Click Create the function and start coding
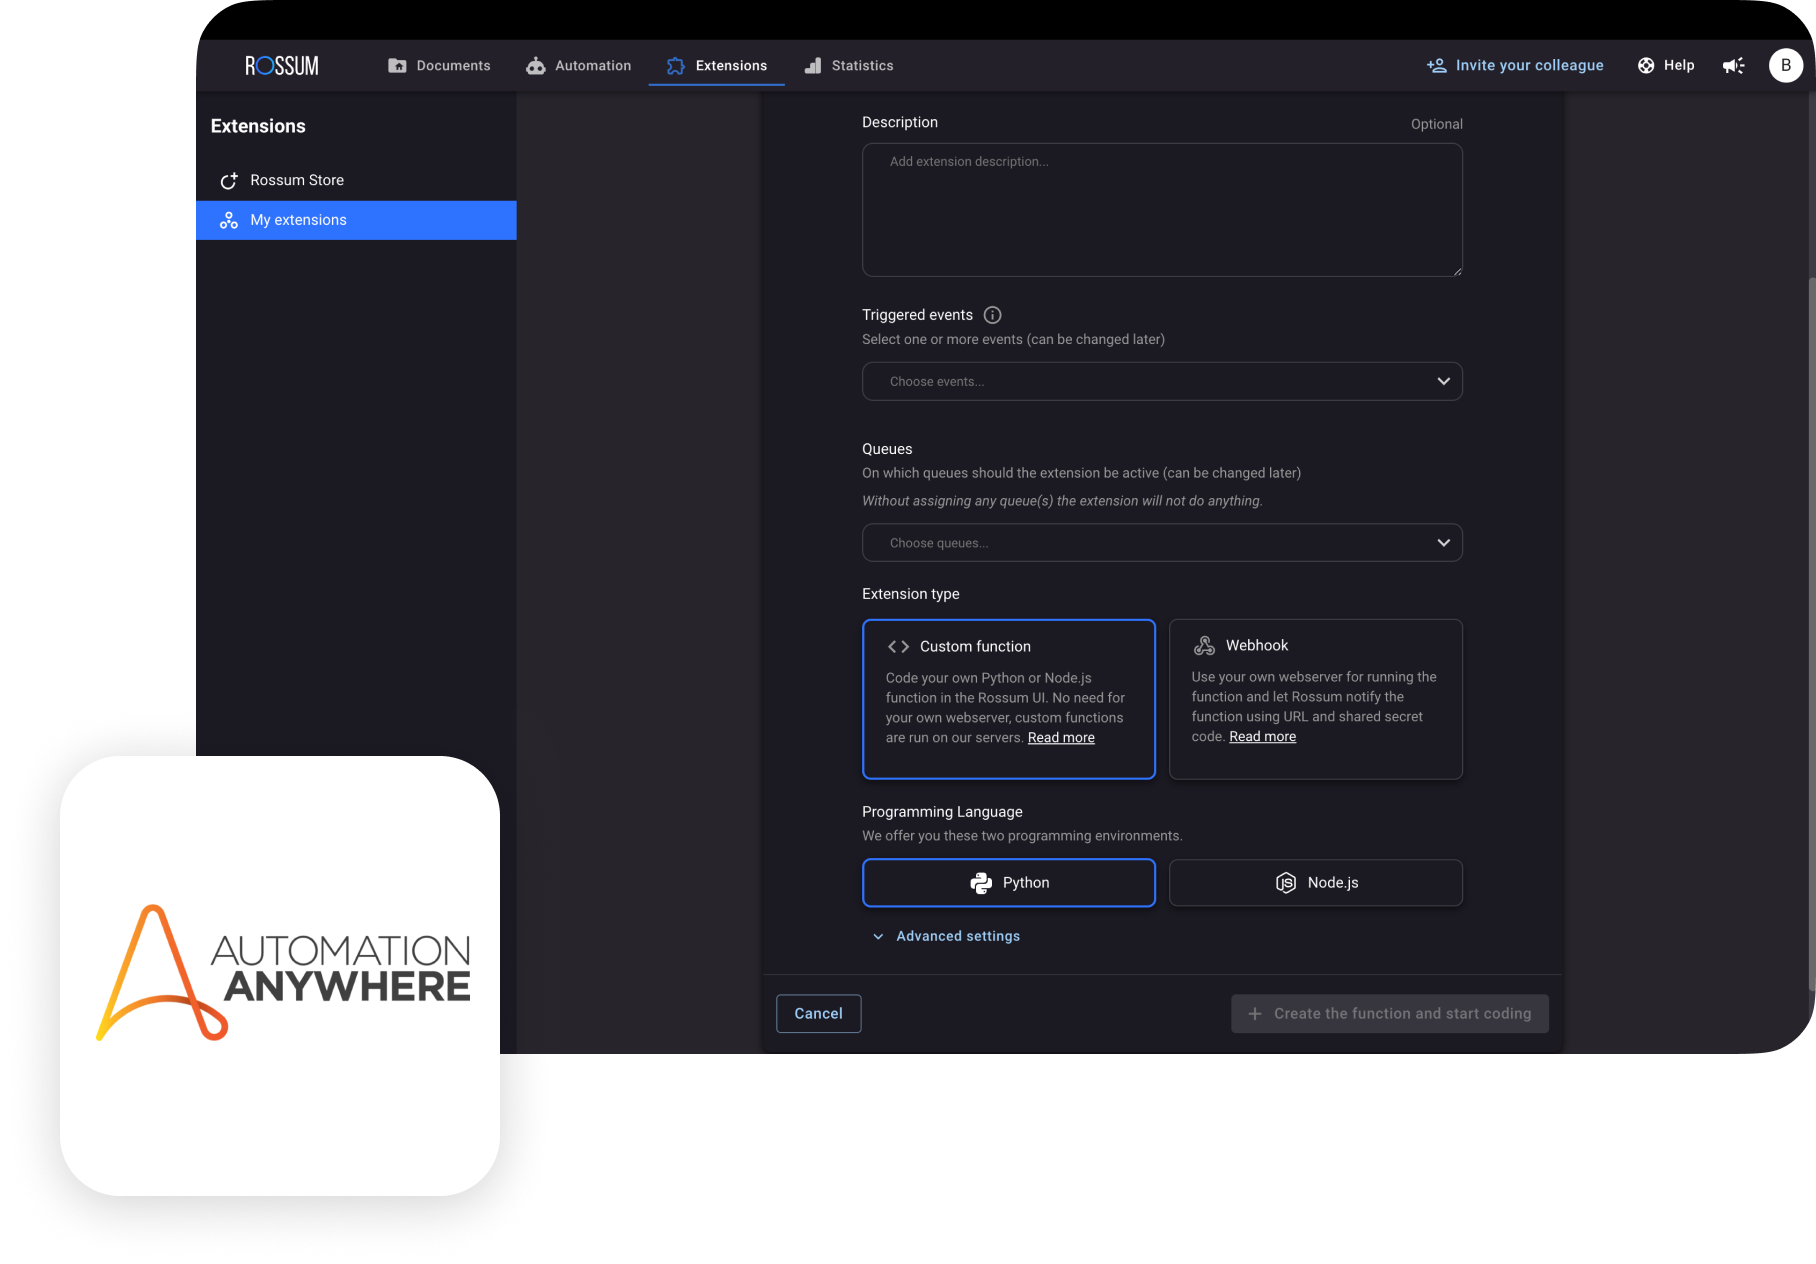 pyautogui.click(x=1390, y=1013)
